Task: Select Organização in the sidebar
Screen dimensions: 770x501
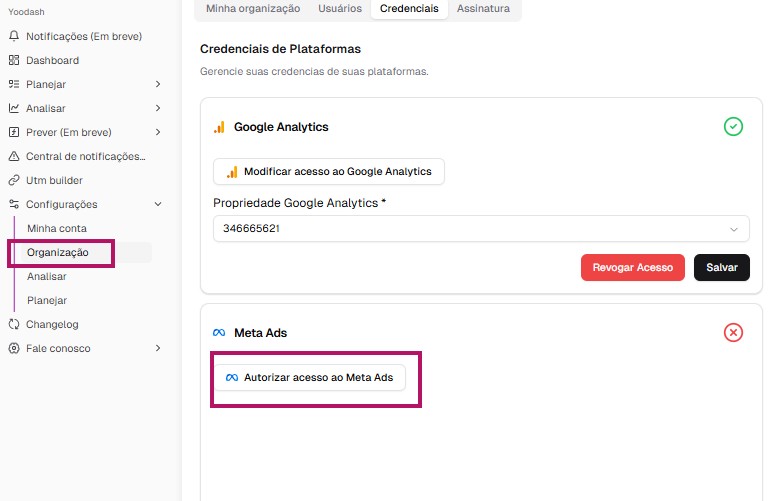Action: click(57, 252)
